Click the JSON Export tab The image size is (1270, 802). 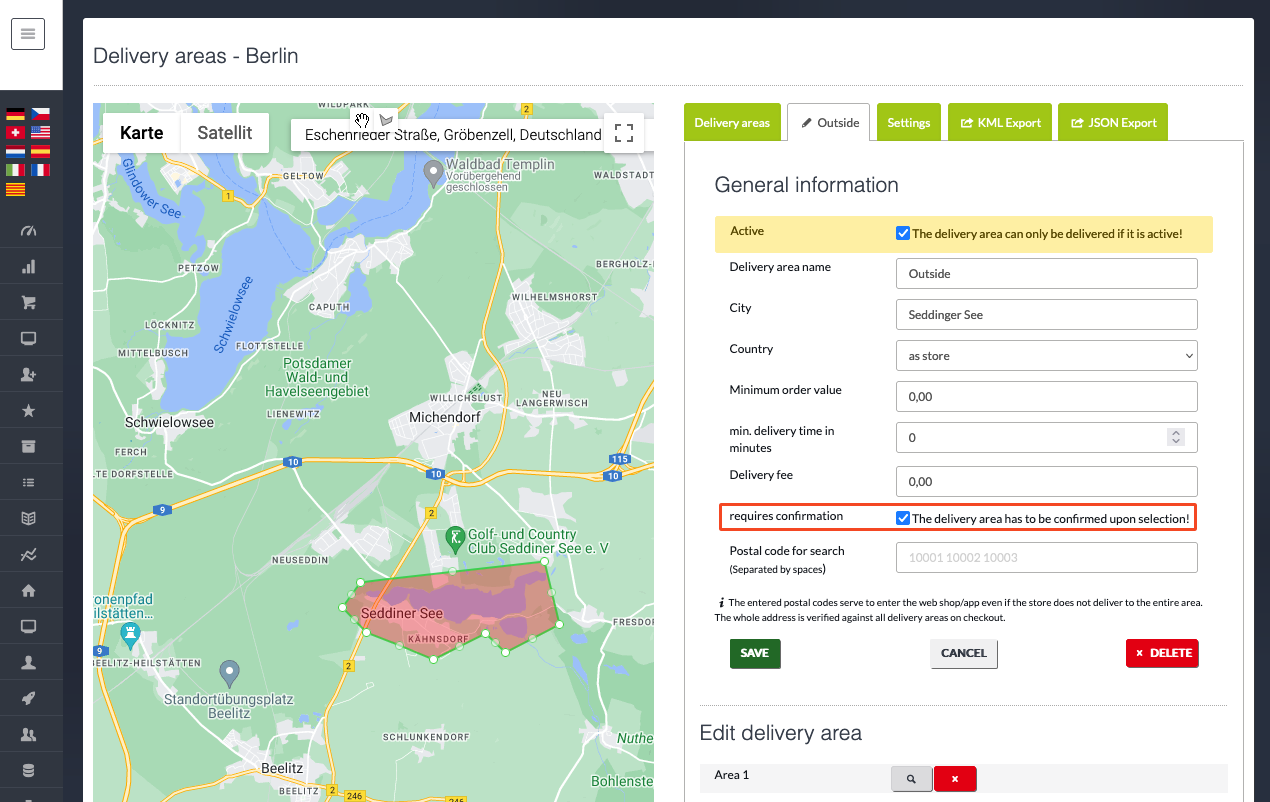pyautogui.click(x=1113, y=122)
